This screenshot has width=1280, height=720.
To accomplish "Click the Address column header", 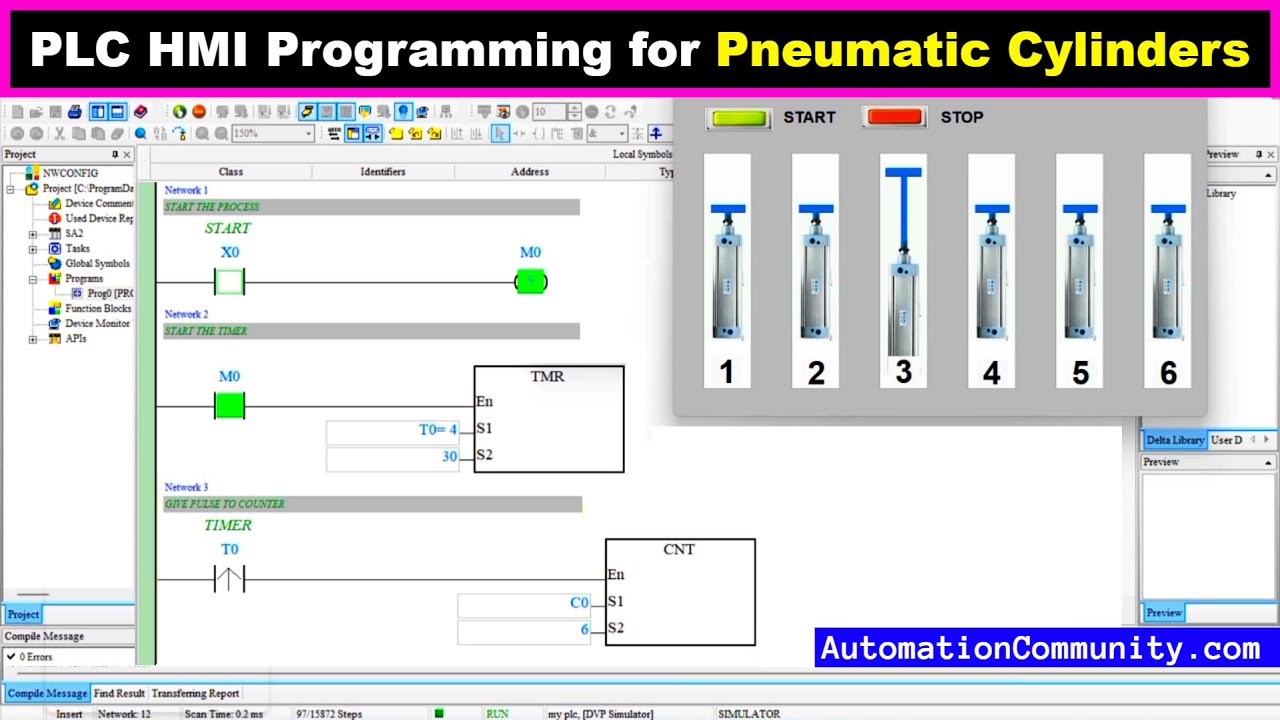I will [530, 172].
